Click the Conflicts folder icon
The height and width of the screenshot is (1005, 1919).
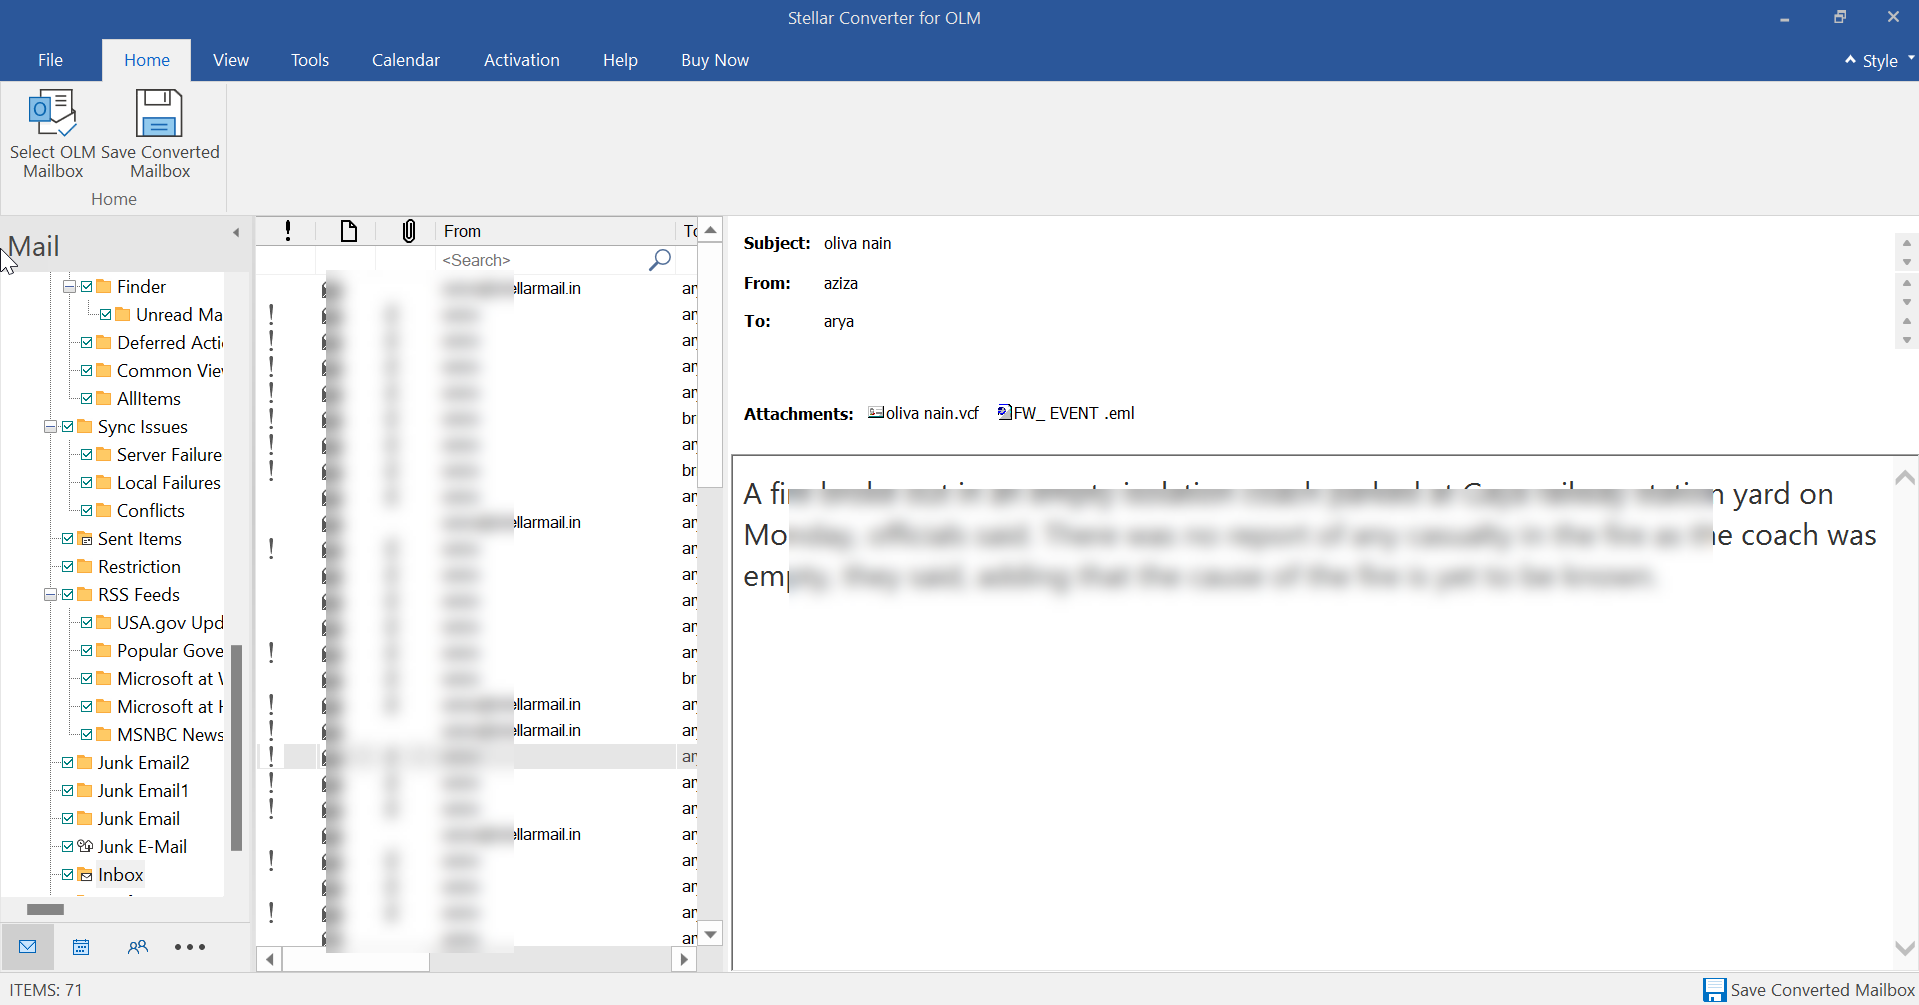104,511
